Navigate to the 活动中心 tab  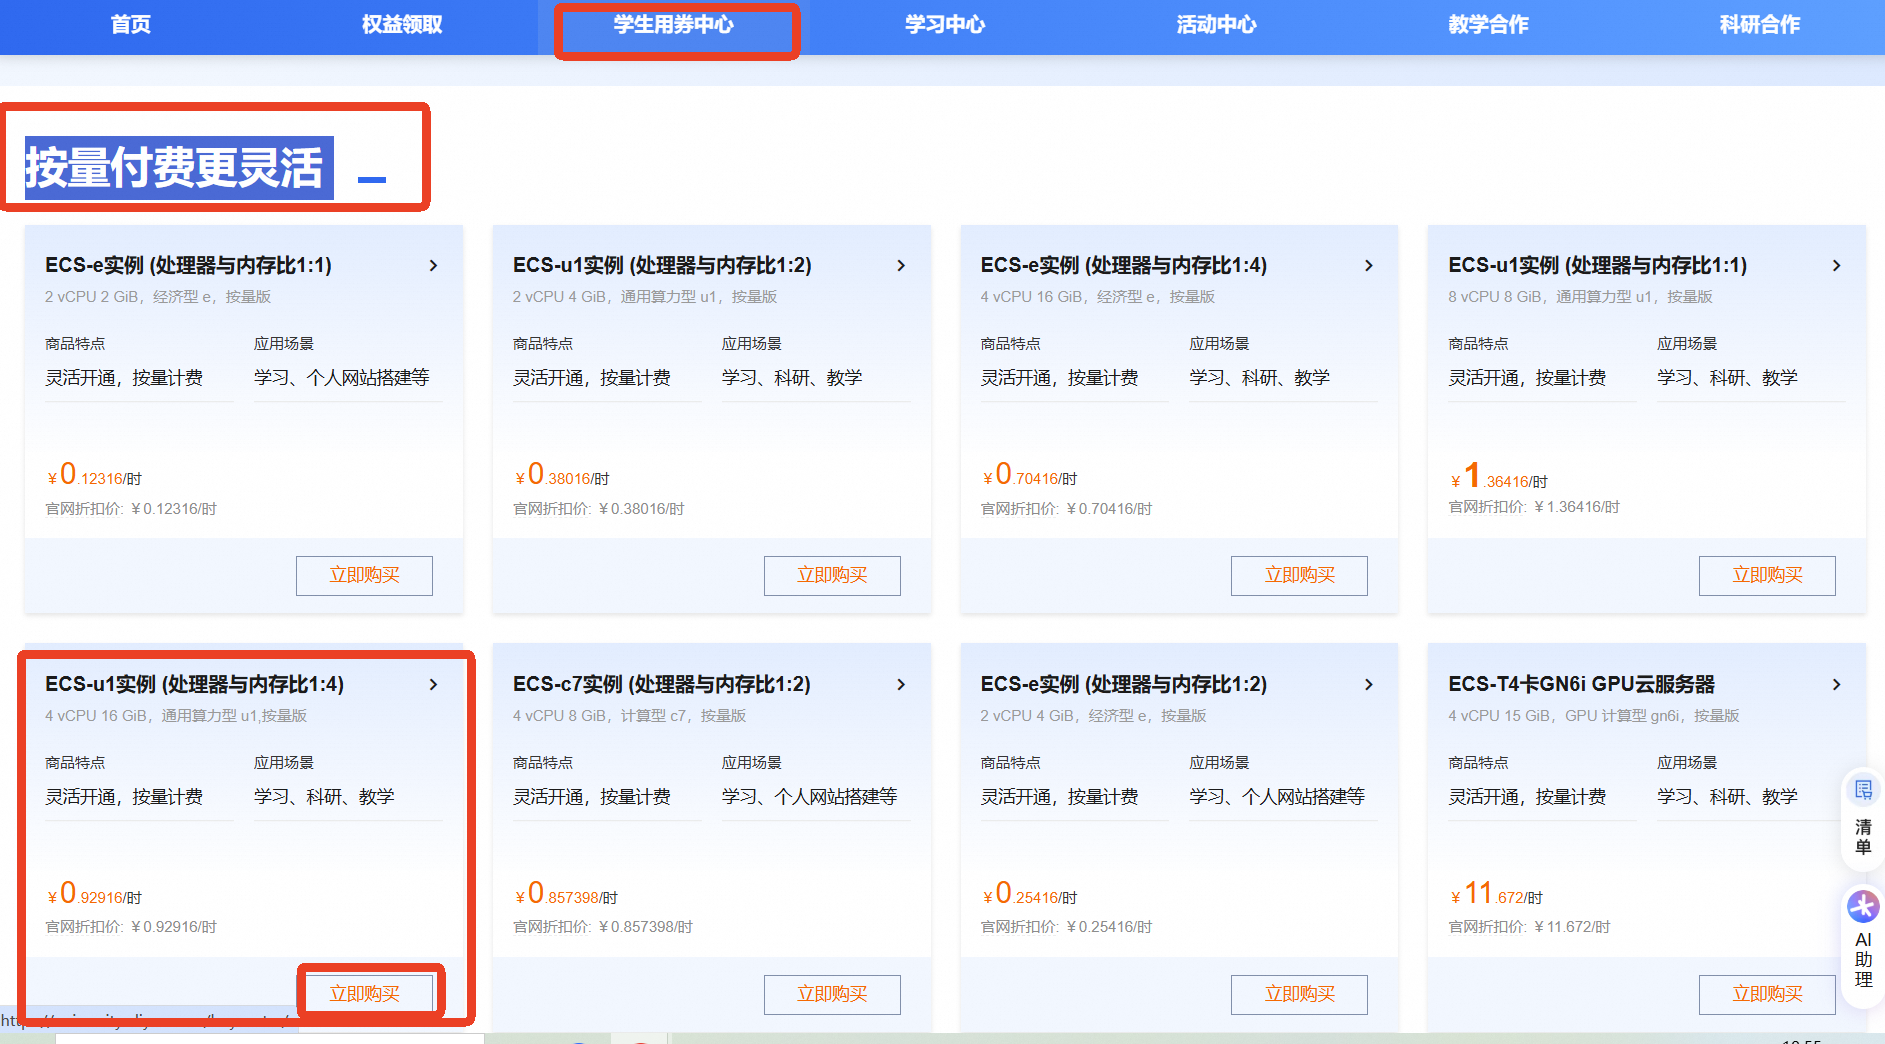click(1216, 25)
